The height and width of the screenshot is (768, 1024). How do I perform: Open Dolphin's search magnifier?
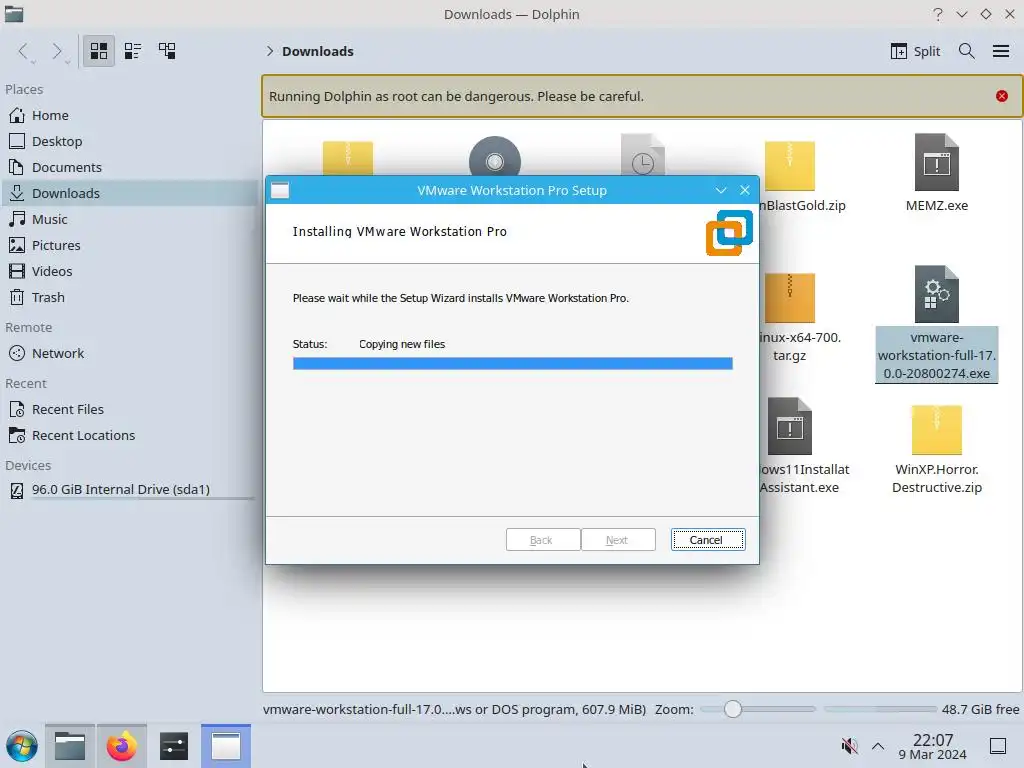967,51
